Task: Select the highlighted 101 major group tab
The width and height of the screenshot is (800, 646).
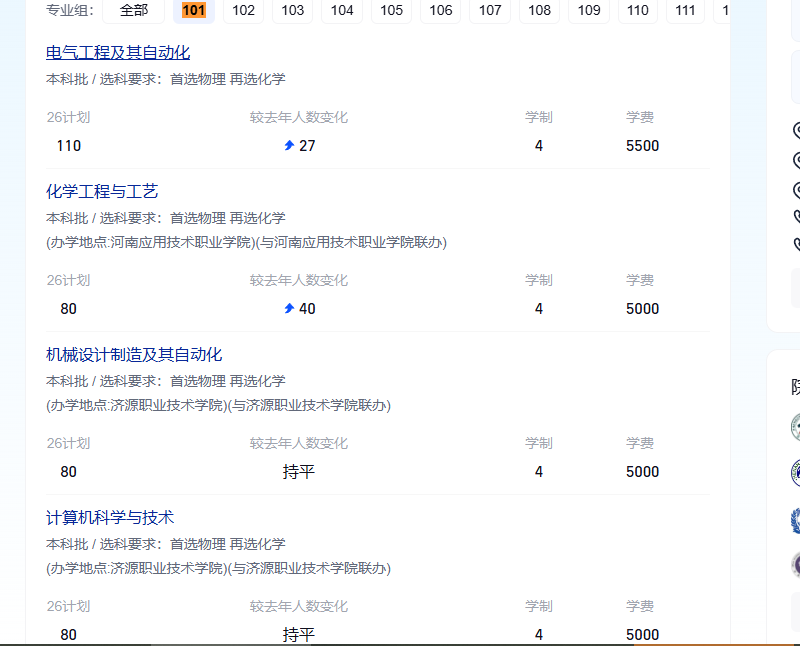Action: pos(194,10)
